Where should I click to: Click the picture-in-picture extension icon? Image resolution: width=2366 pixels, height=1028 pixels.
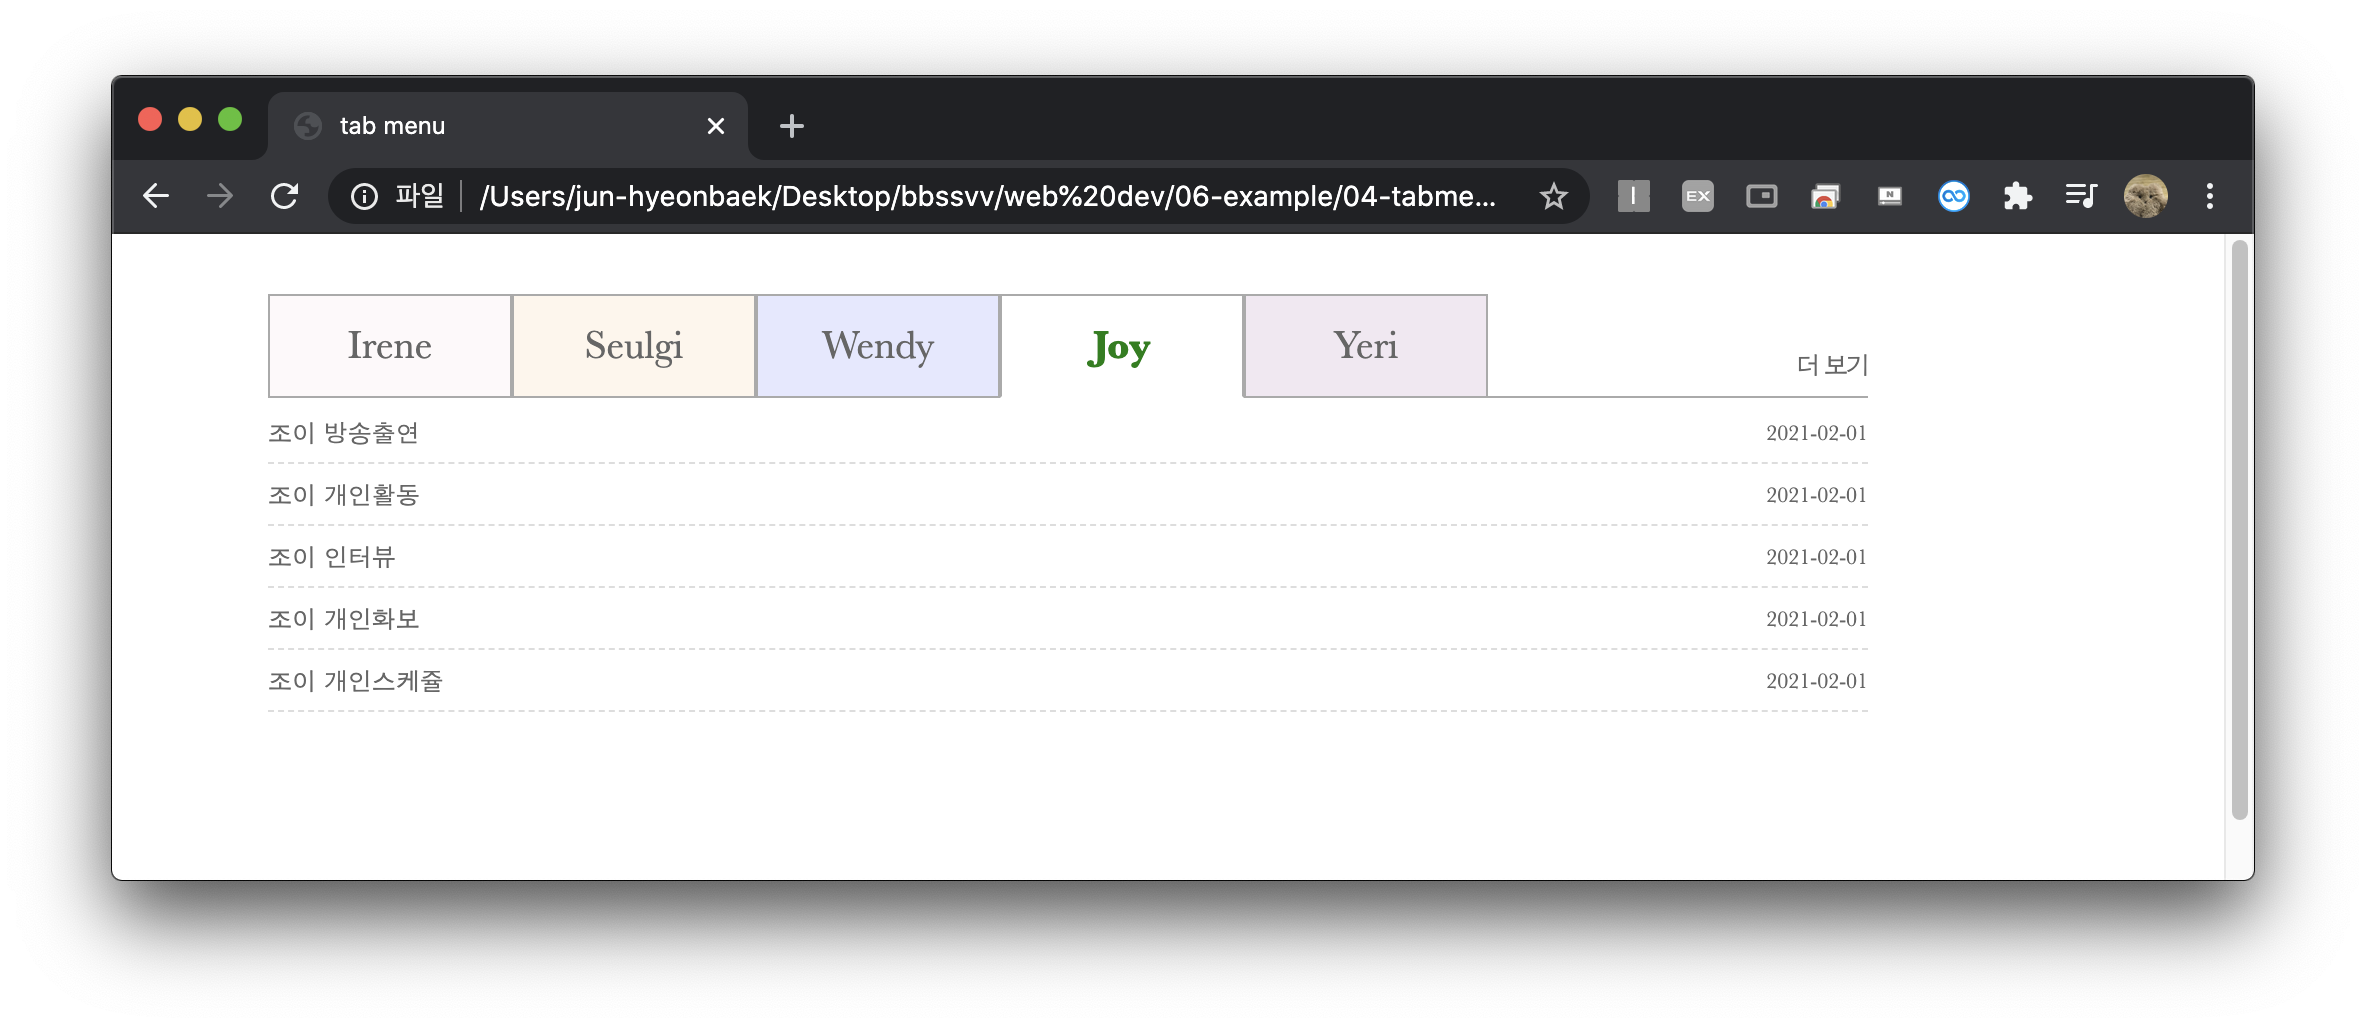pyautogui.click(x=1761, y=196)
